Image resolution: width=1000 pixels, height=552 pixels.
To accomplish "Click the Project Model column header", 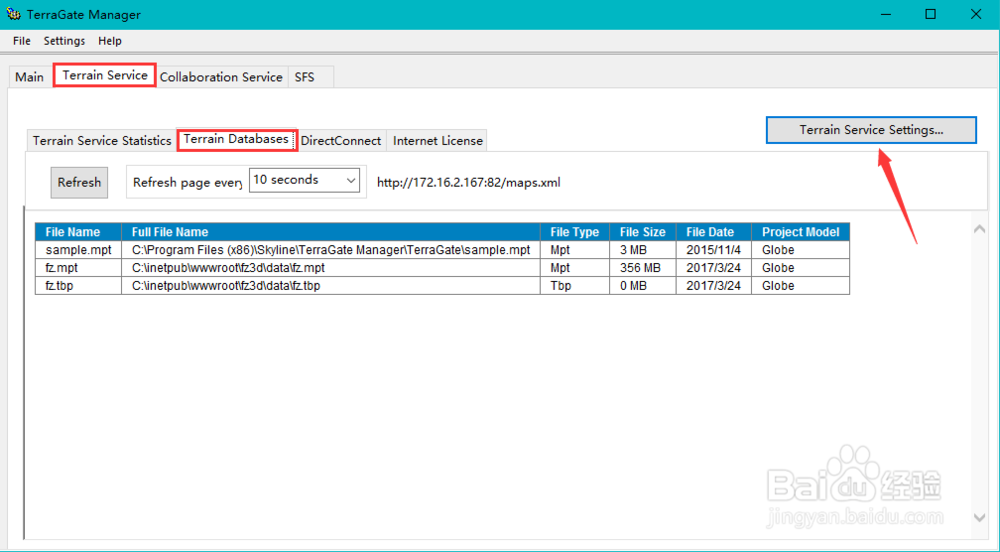I will point(800,232).
